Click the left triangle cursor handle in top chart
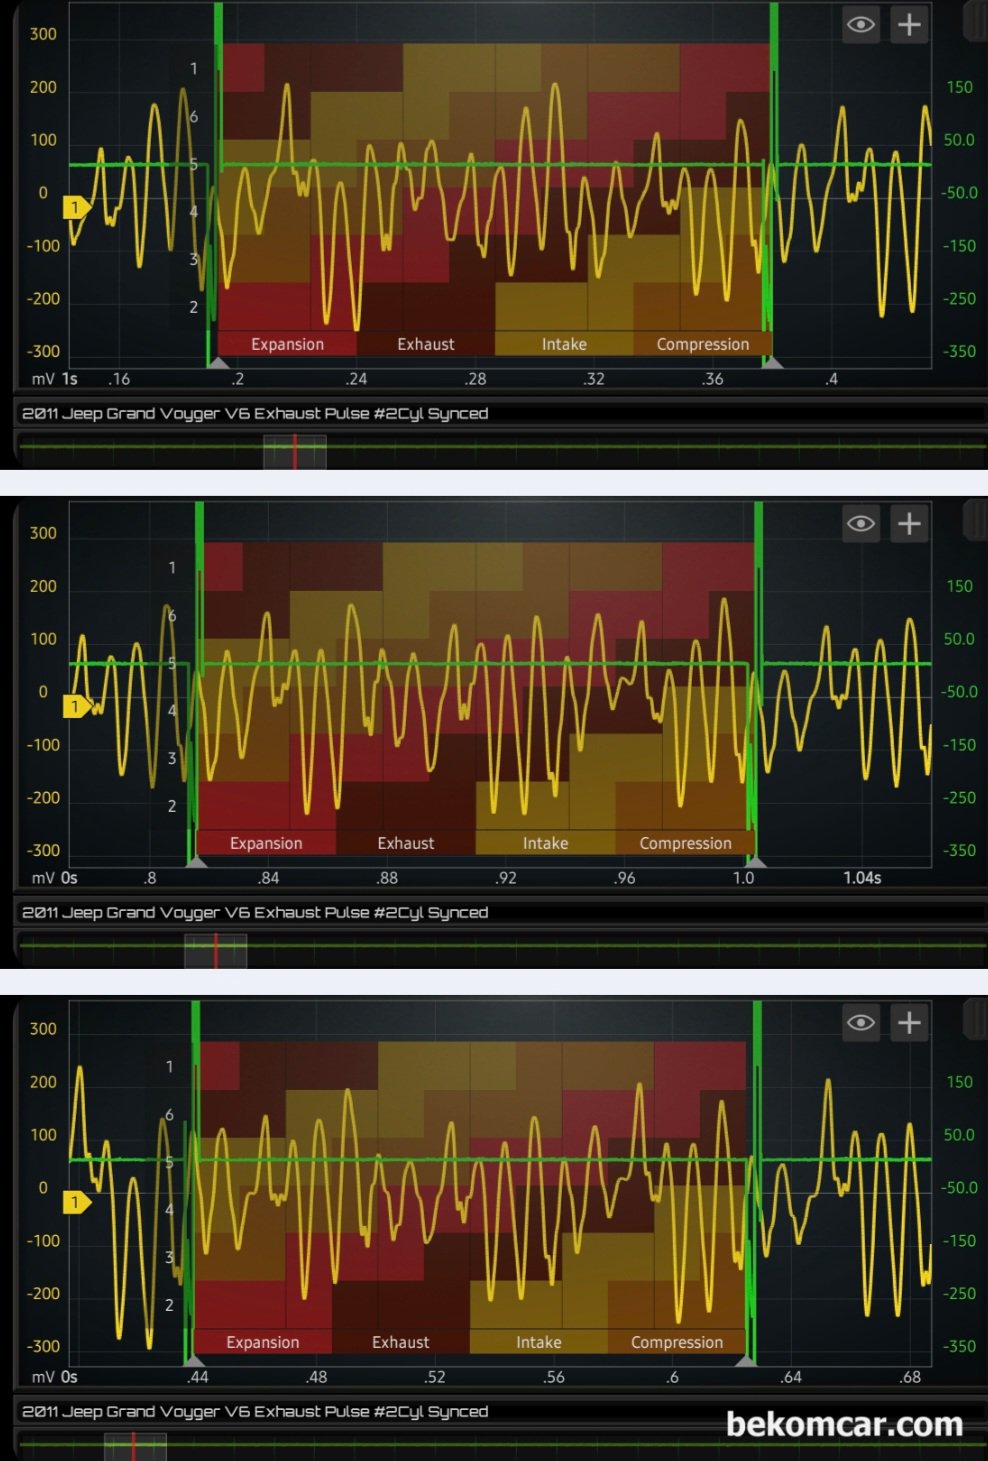This screenshot has width=988, height=1461. [217, 362]
